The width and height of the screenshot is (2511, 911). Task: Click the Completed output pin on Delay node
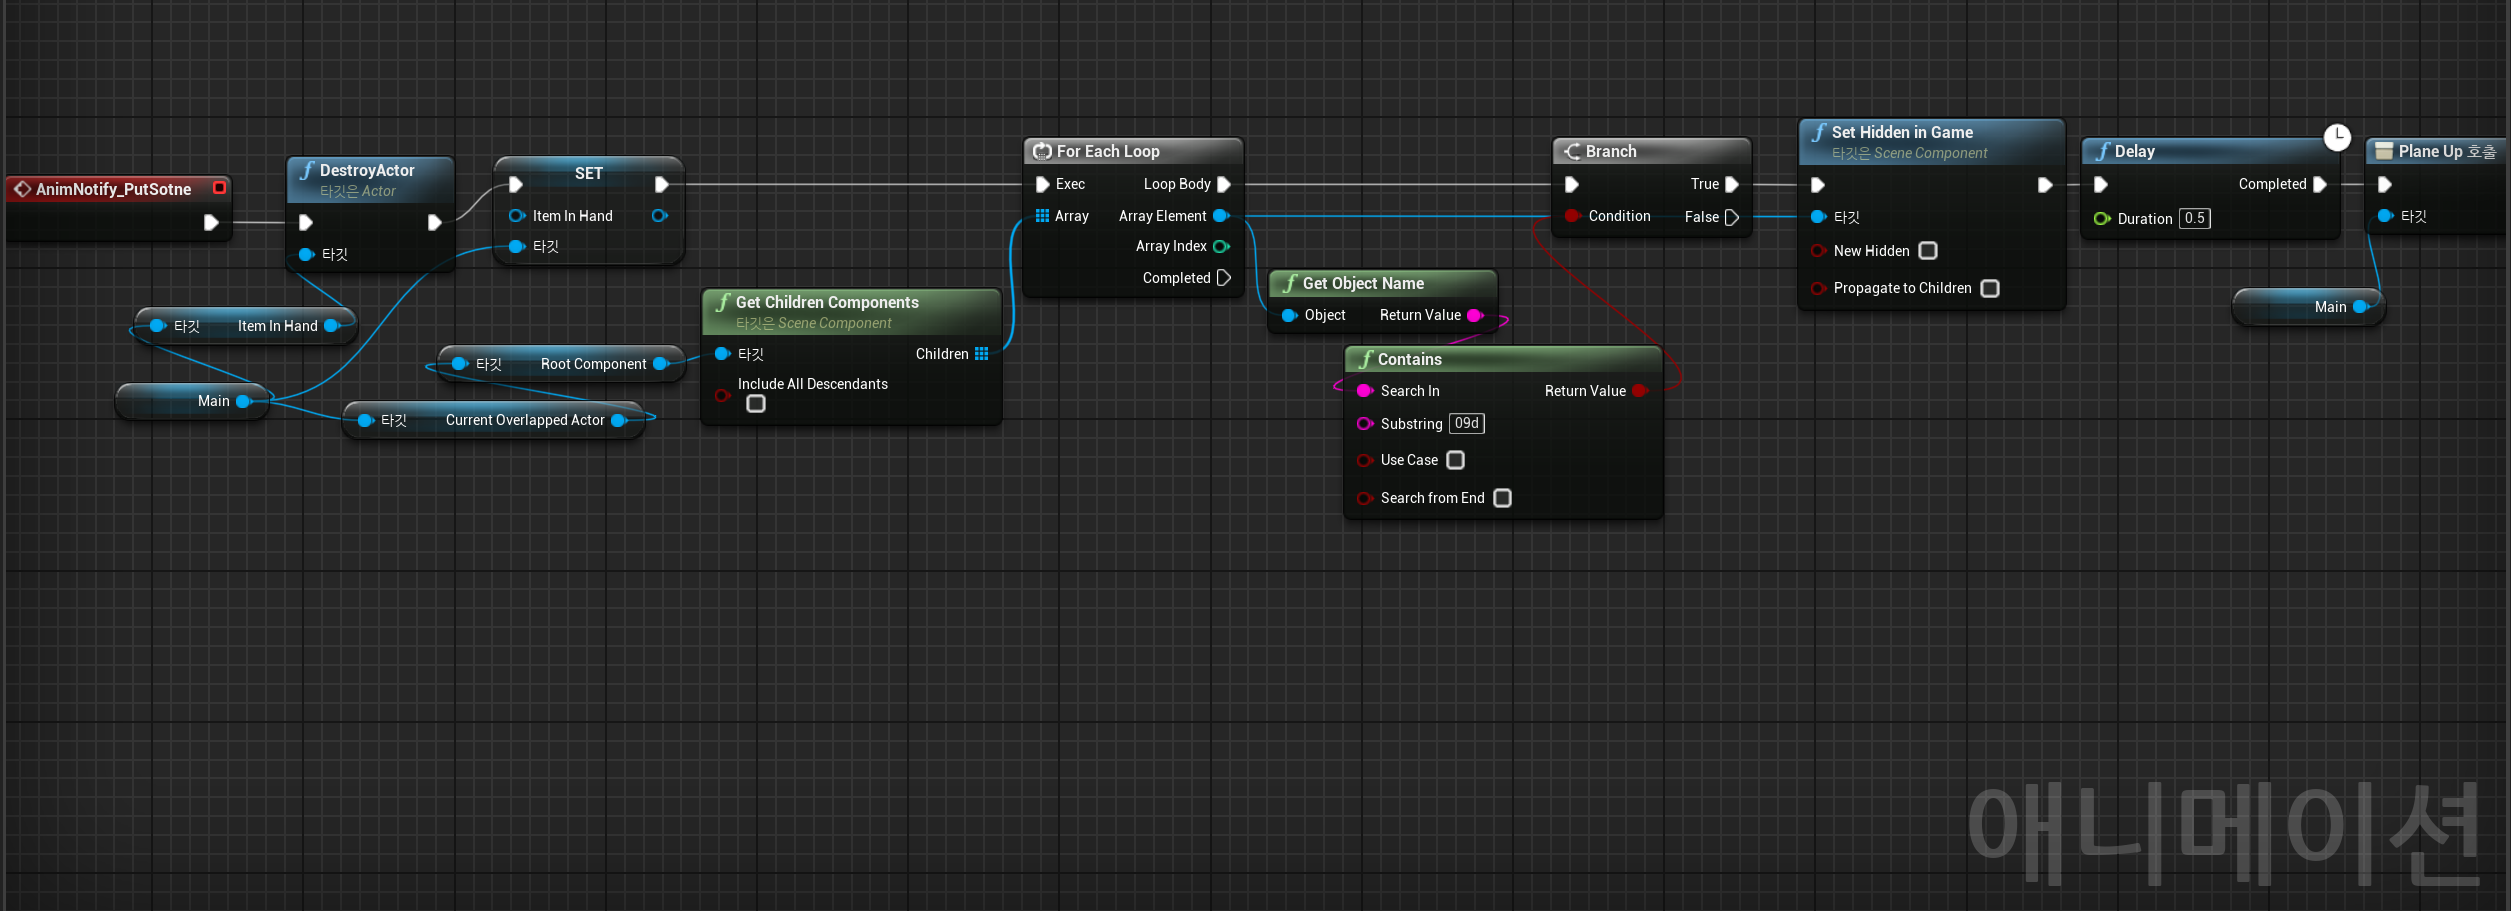tap(2320, 184)
